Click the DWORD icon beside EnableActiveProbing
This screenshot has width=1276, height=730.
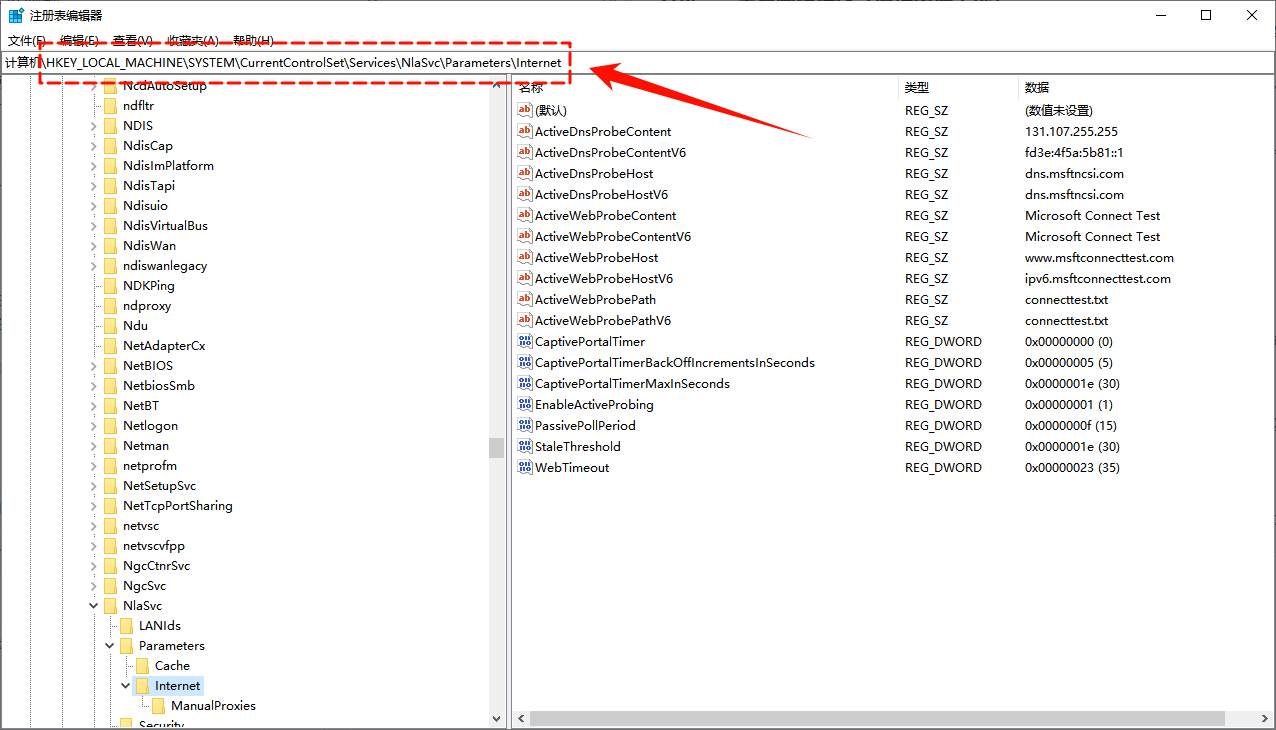(525, 405)
